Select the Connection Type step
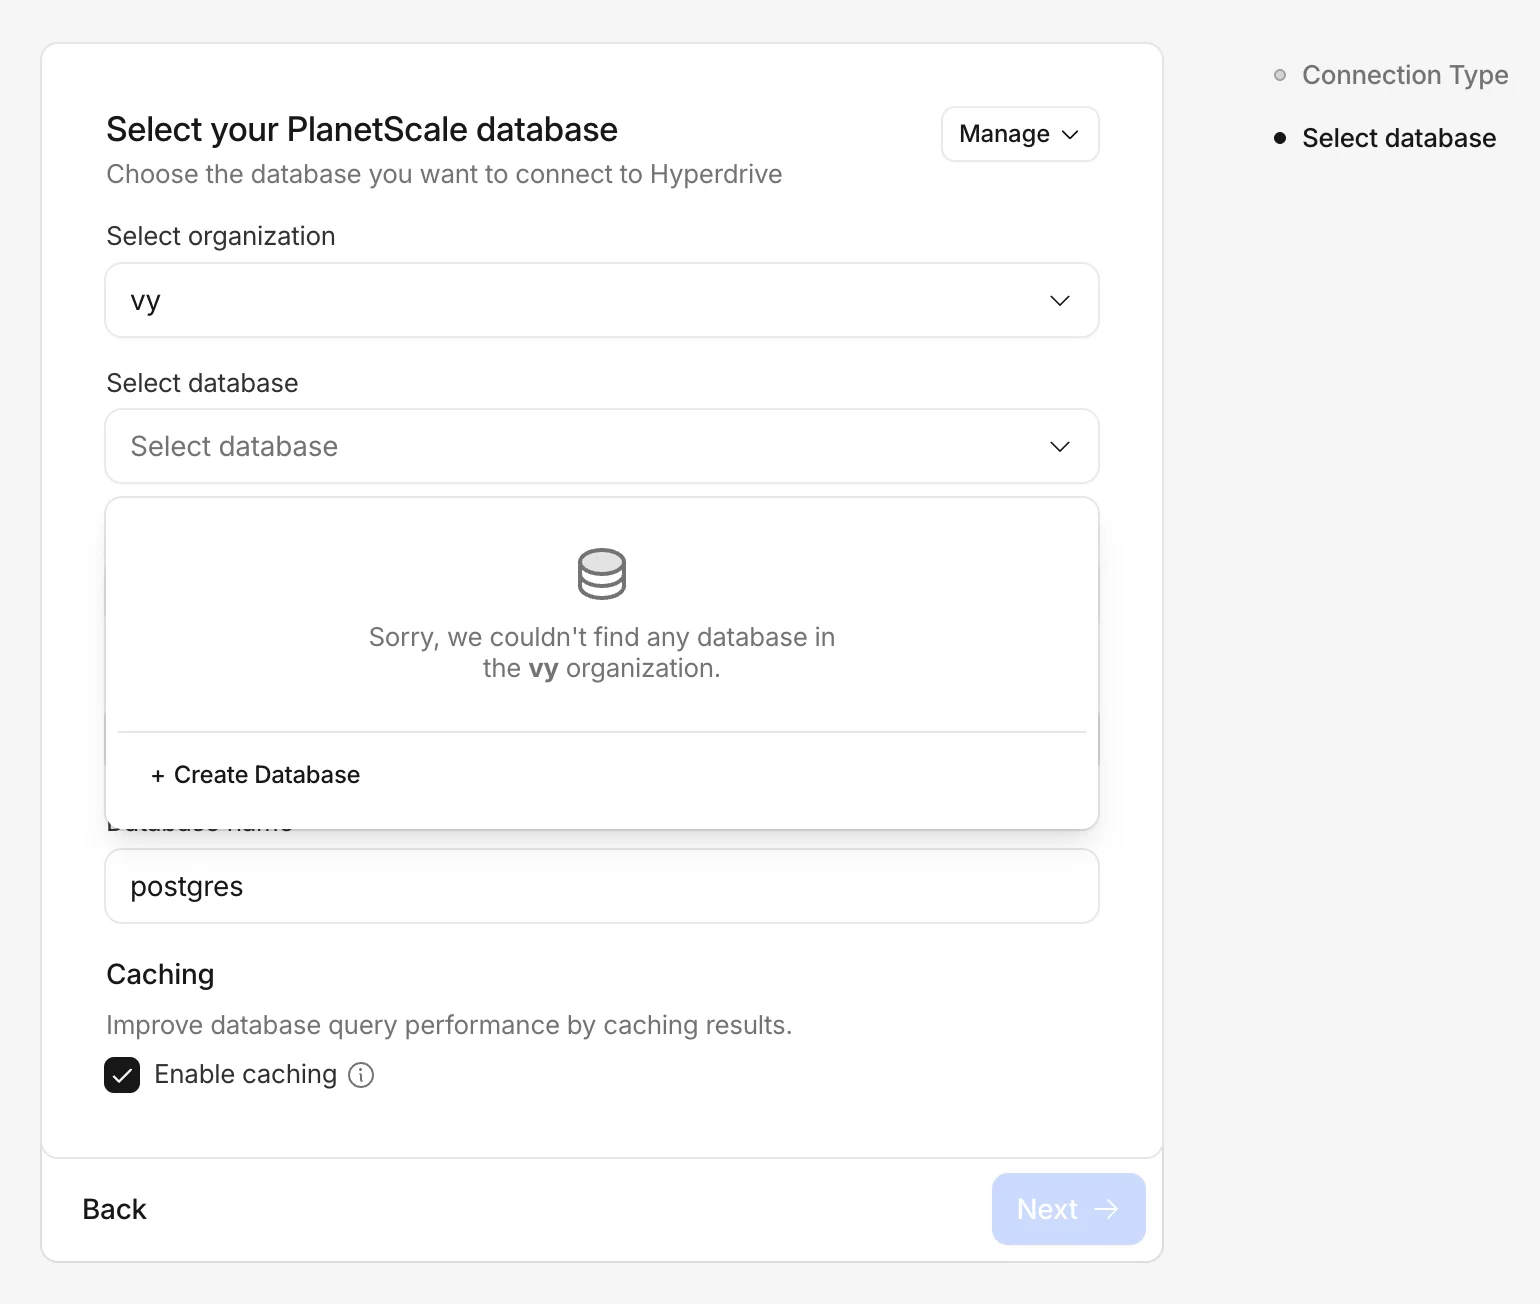 pyautogui.click(x=1404, y=74)
